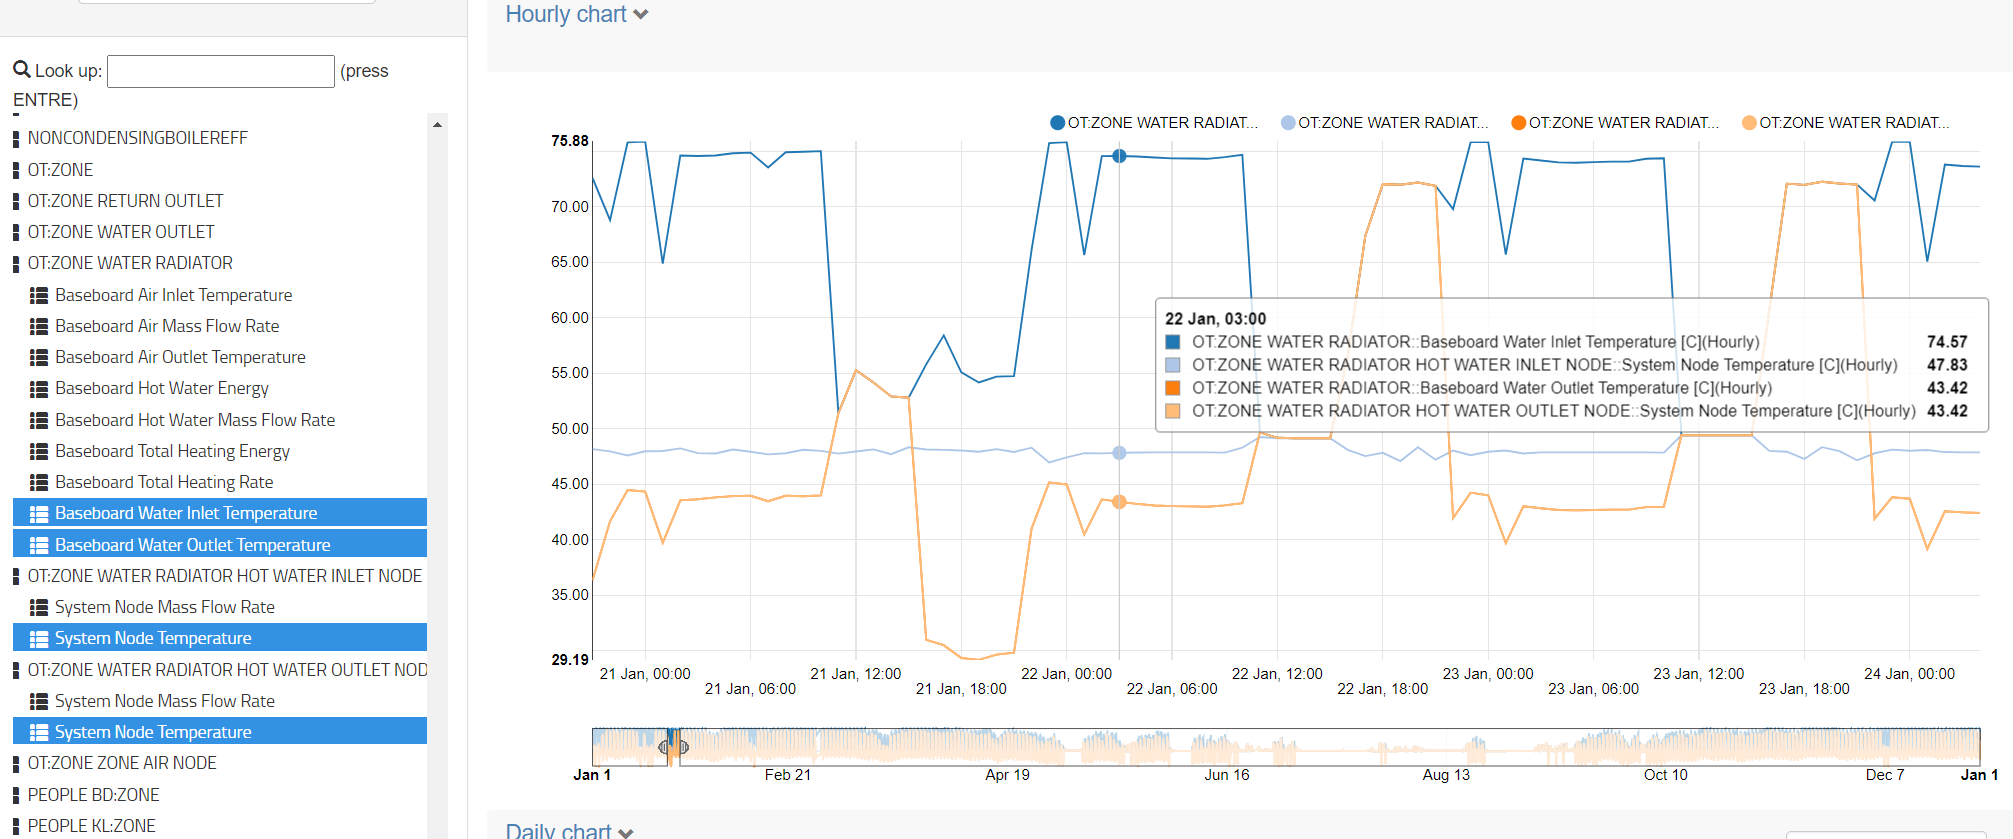Expand the OT:ZONE tree node

click(x=16, y=170)
